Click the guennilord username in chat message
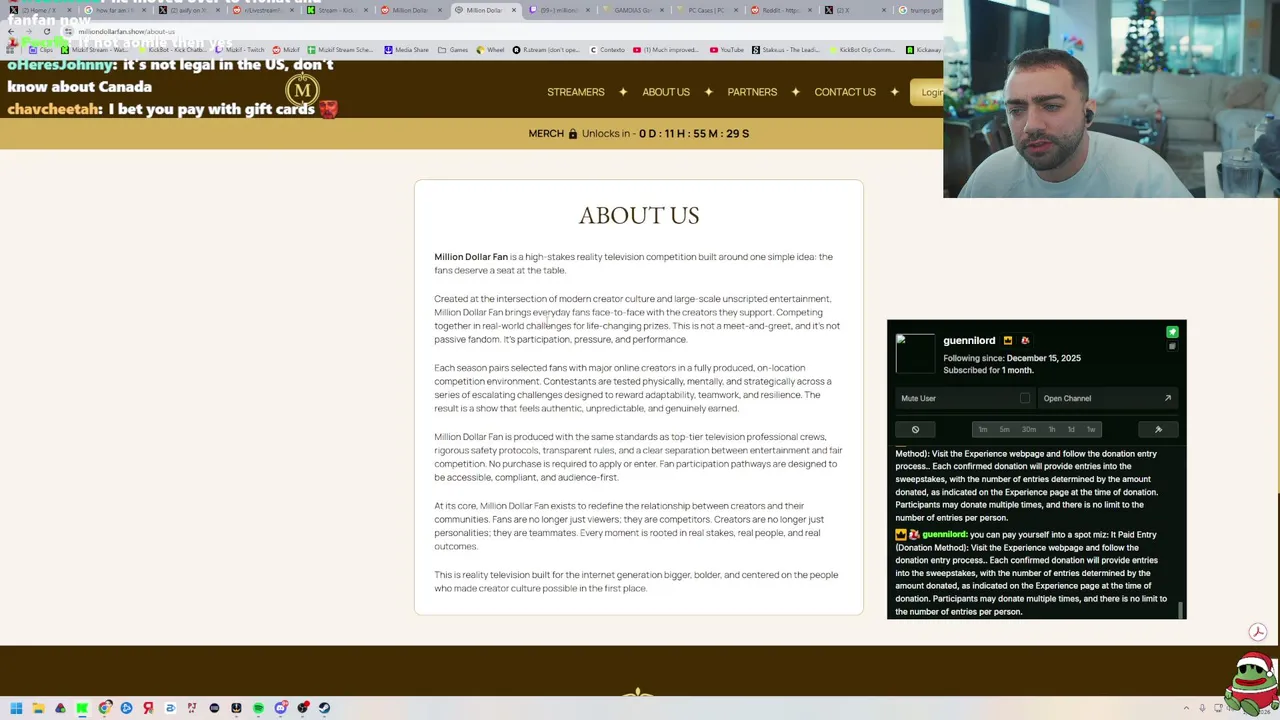1280x720 pixels. (944, 535)
